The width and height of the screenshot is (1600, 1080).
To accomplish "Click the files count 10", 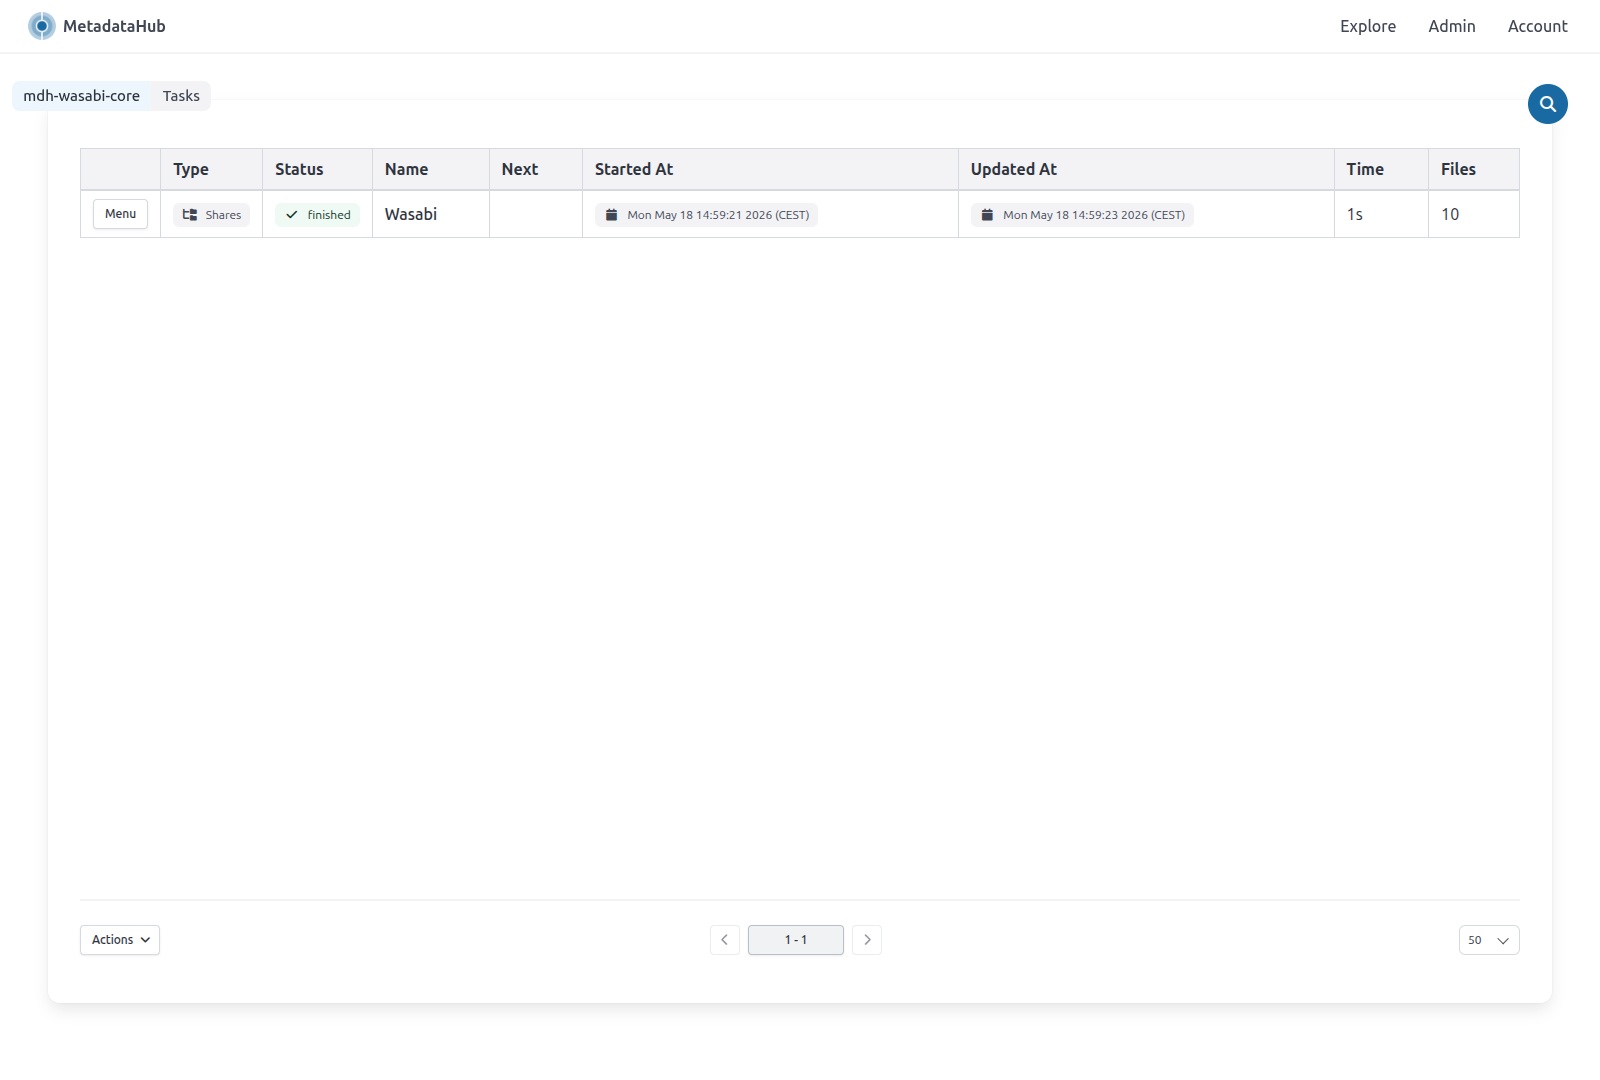I will 1450,214.
